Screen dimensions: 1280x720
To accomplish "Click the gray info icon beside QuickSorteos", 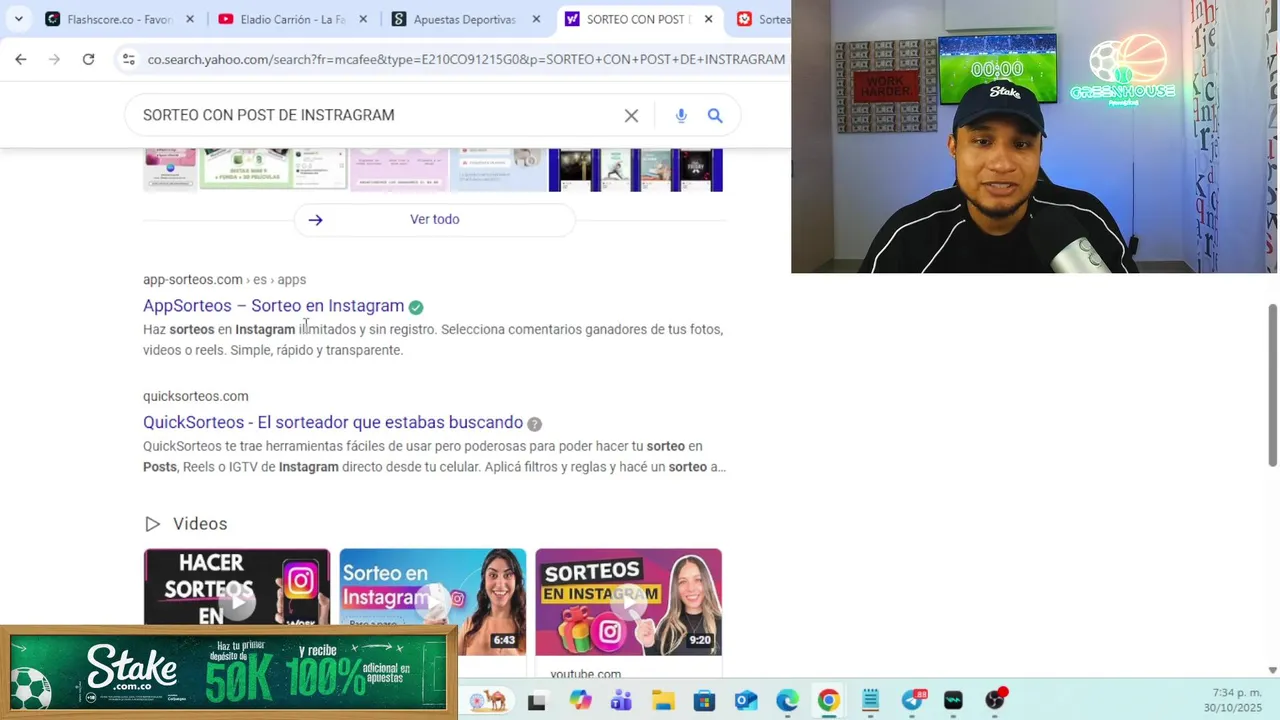I will pyautogui.click(x=535, y=424).
